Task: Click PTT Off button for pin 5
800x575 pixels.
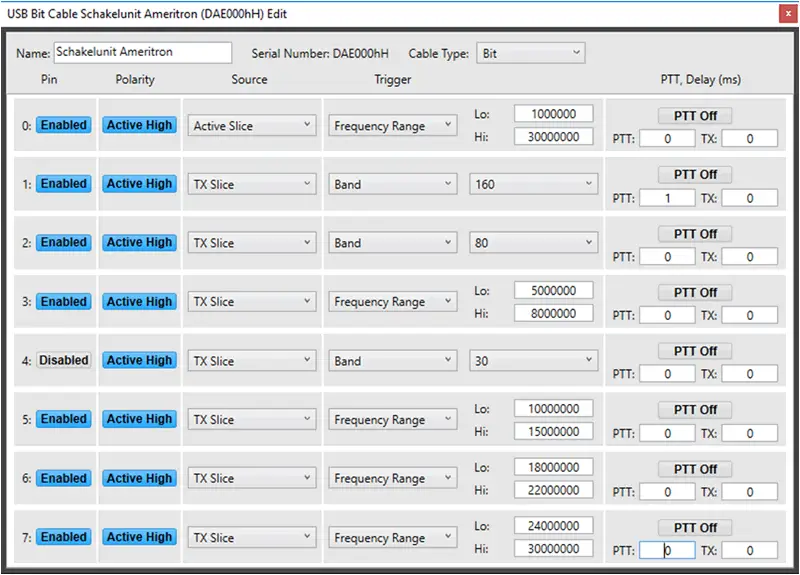Action: tap(695, 410)
